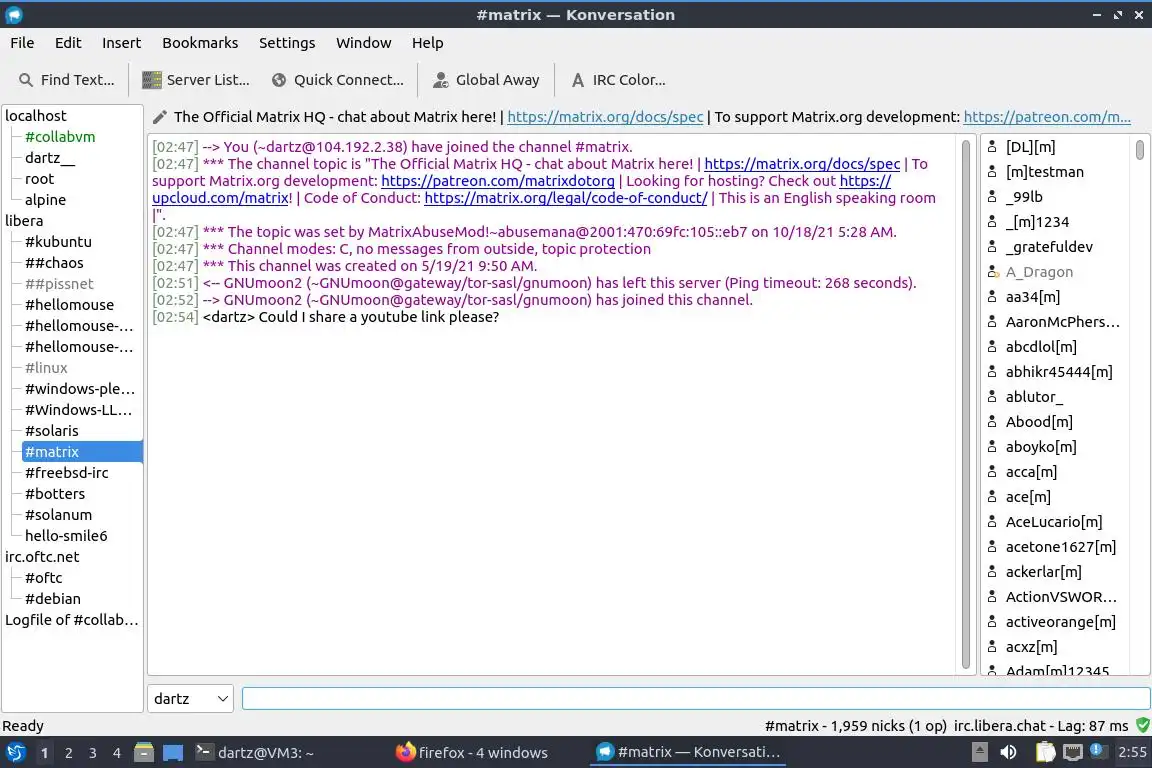The image size is (1152, 768).
Task: Switch to #linux channel
Action: pyautogui.click(x=46, y=367)
